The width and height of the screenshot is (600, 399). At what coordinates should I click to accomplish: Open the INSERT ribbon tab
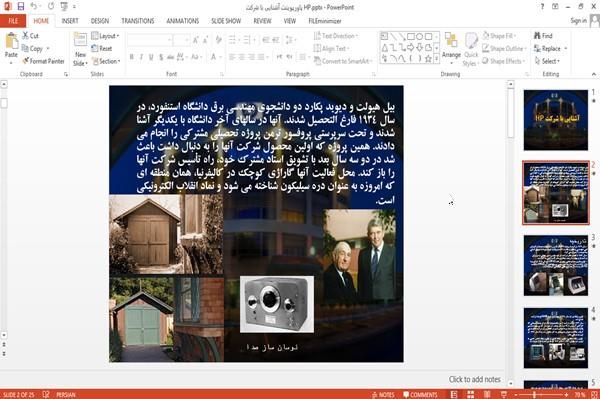70,21
